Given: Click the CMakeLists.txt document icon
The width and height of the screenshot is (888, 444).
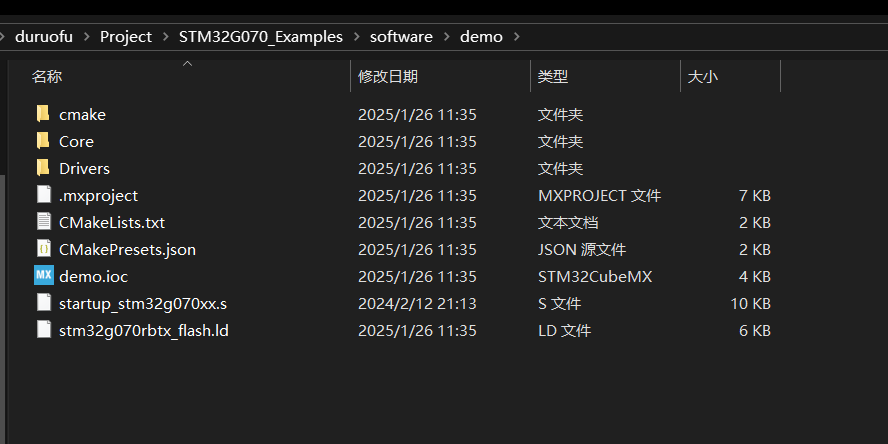Looking at the screenshot, I should click(43, 222).
